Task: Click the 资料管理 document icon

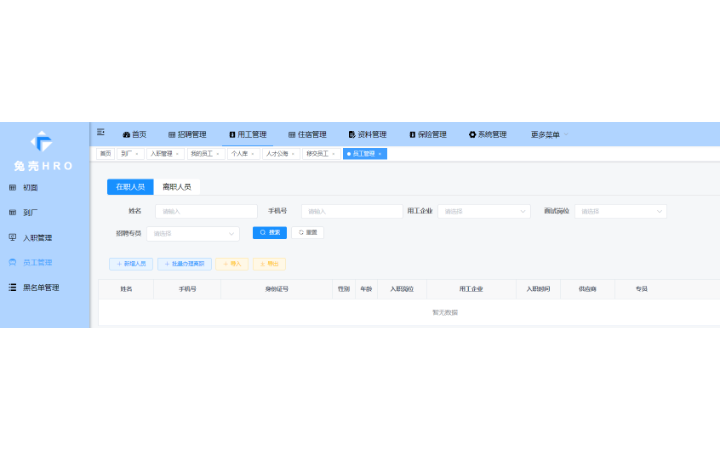Action: (x=352, y=135)
